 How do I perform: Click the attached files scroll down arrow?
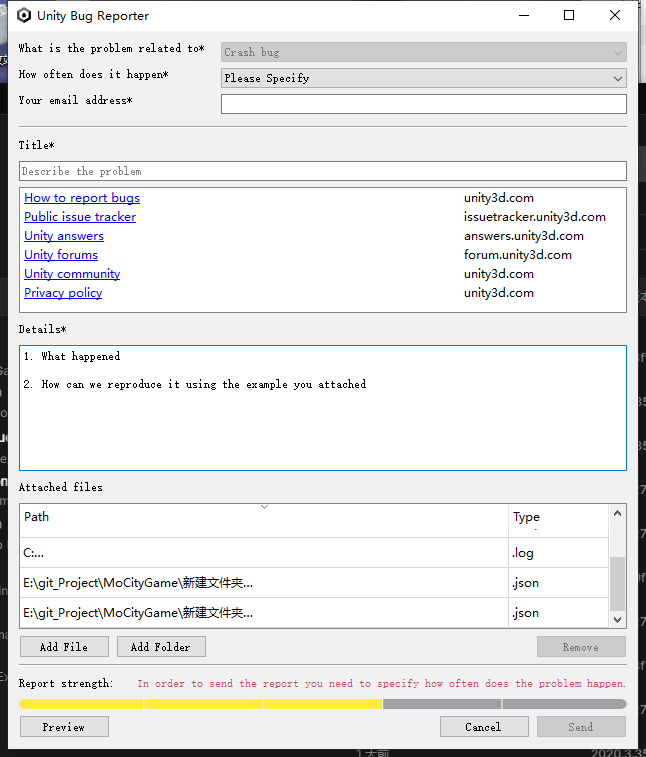617,619
